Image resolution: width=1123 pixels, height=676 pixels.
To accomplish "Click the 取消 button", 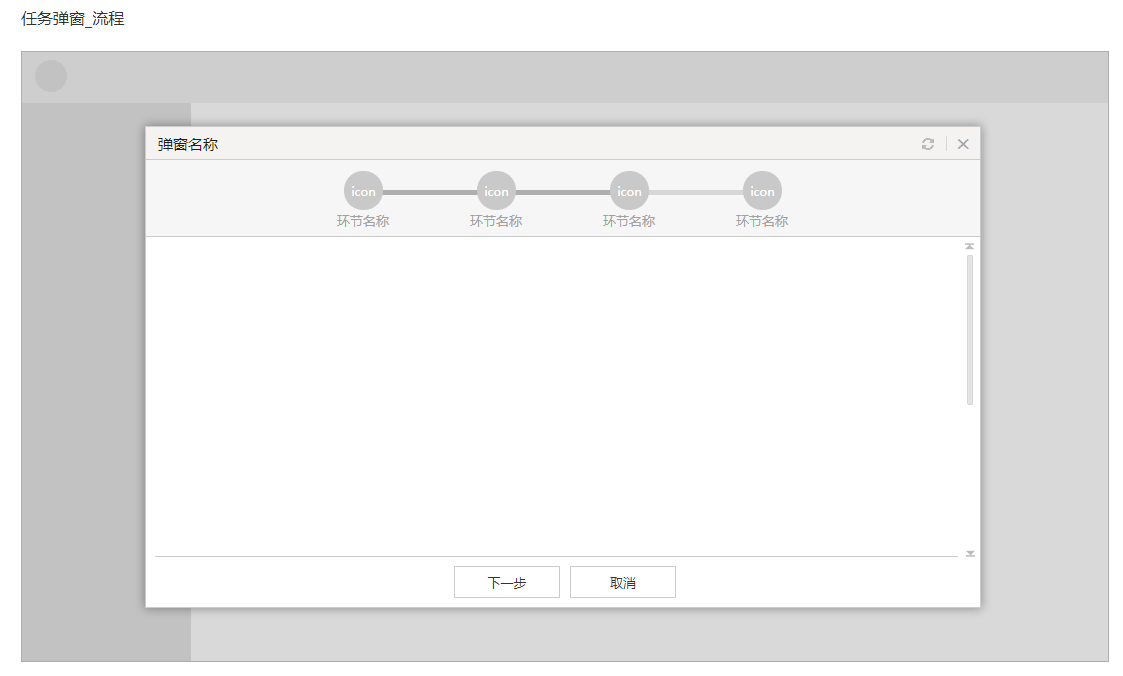I will (623, 582).
